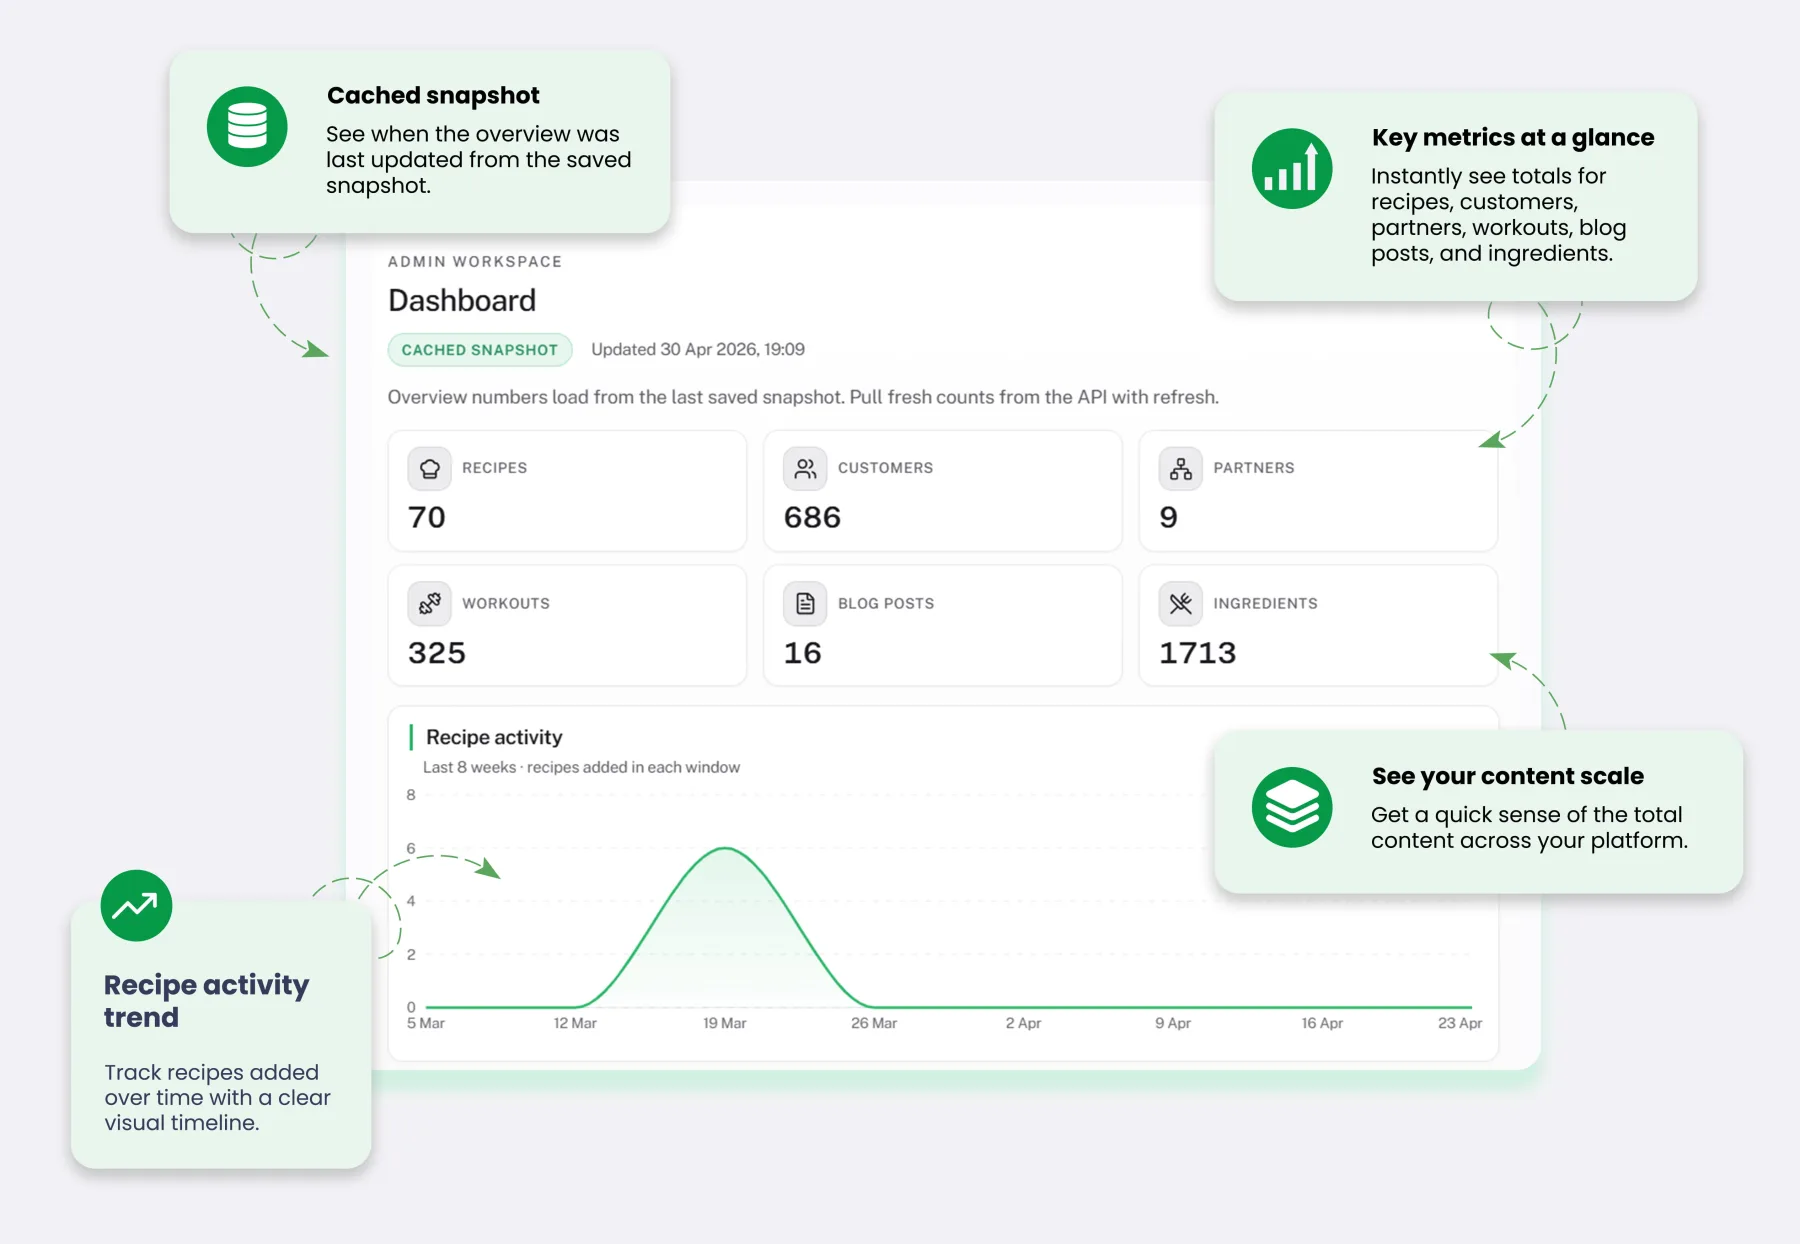
Task: Click the y-axis value 8 on the chart
Action: click(411, 796)
